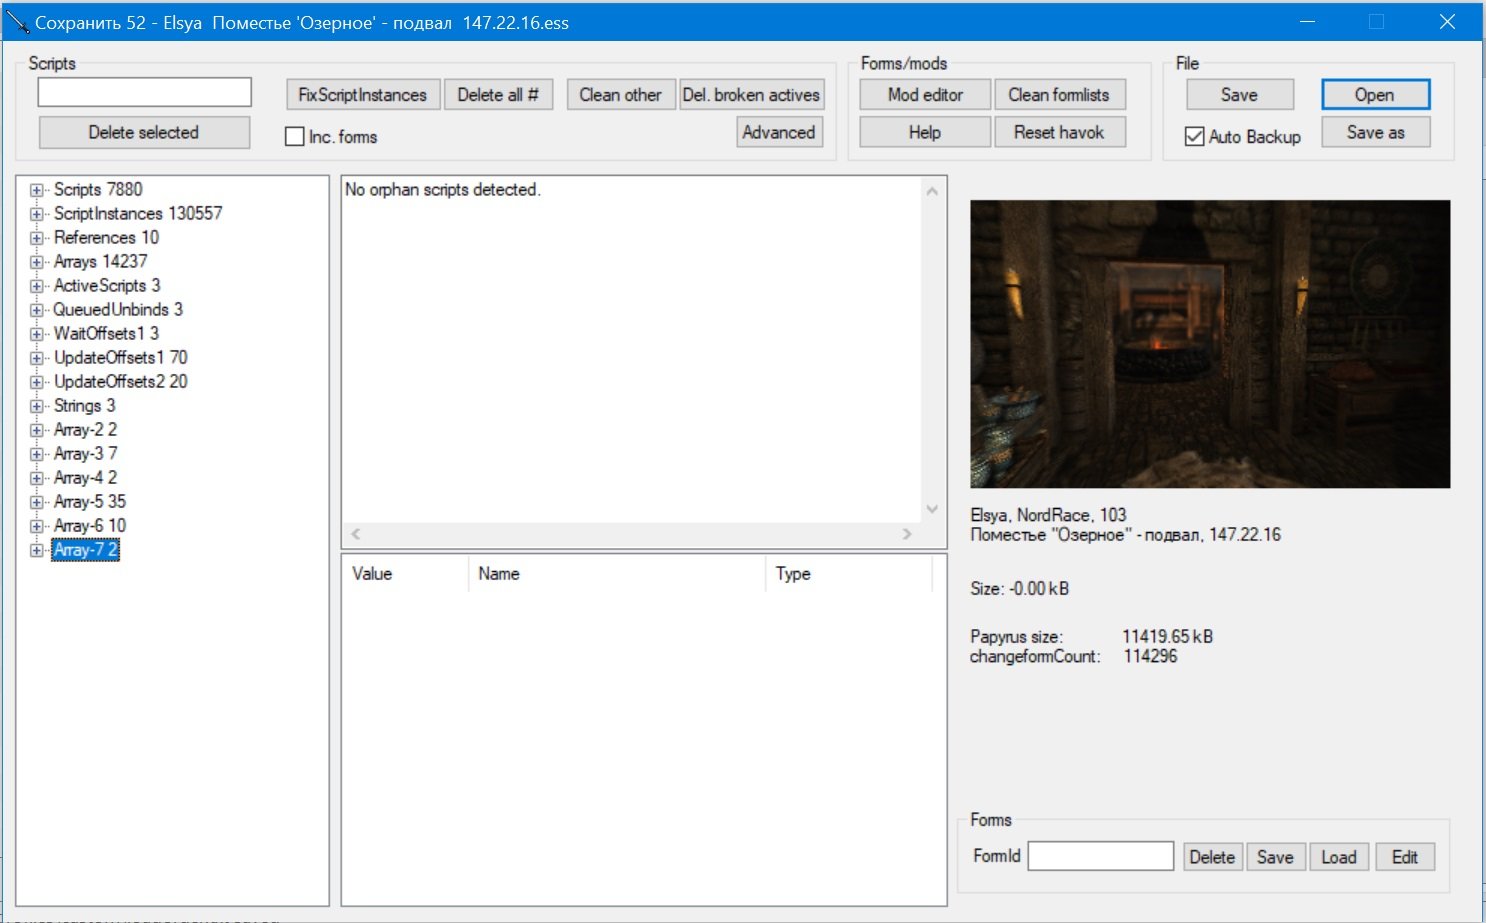This screenshot has height=923, width=1486.
Task: Open the Mod editor
Action: pyautogui.click(x=925, y=95)
